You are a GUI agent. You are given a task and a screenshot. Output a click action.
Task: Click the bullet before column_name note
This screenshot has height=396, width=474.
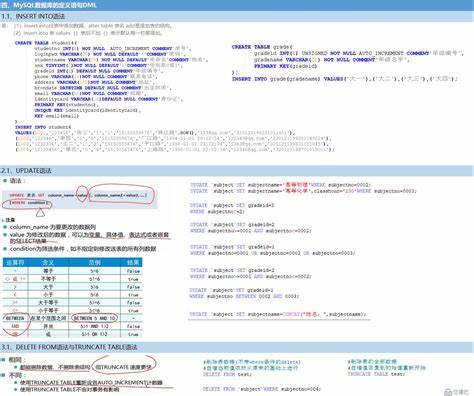point(5,227)
